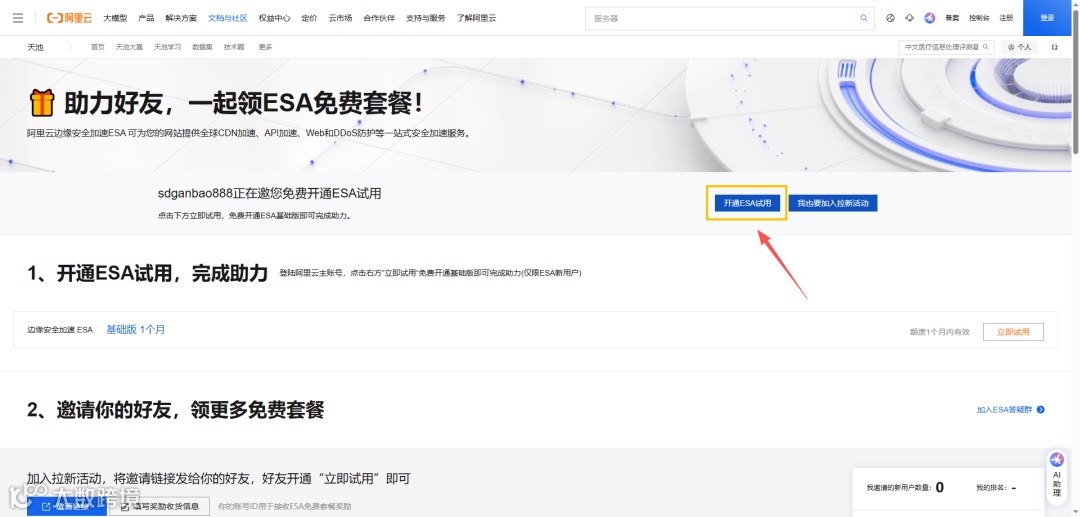Click the 立即试用 button
Screen dimensions: 1080x517
coord(1013,331)
